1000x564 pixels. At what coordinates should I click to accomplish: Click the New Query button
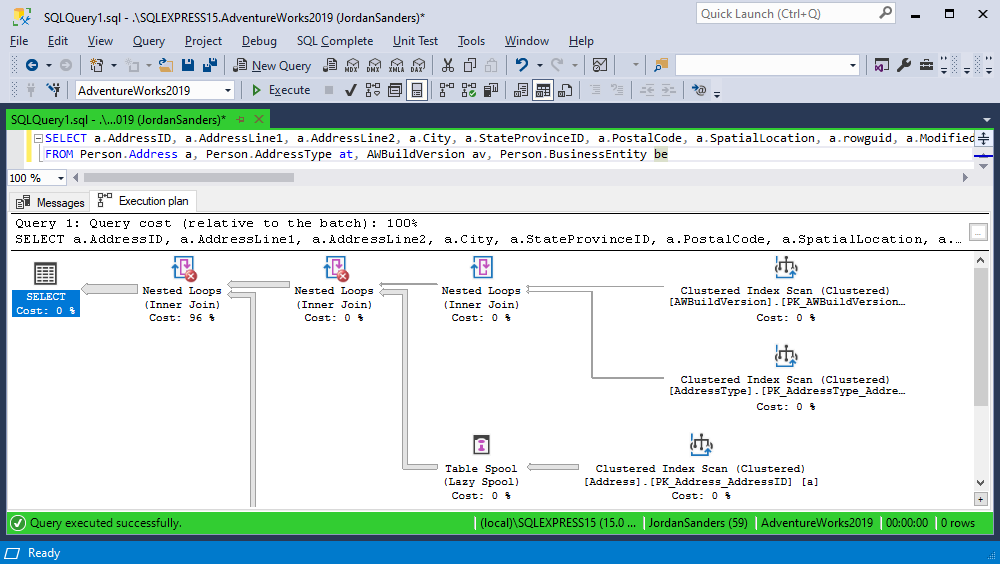tap(272, 65)
